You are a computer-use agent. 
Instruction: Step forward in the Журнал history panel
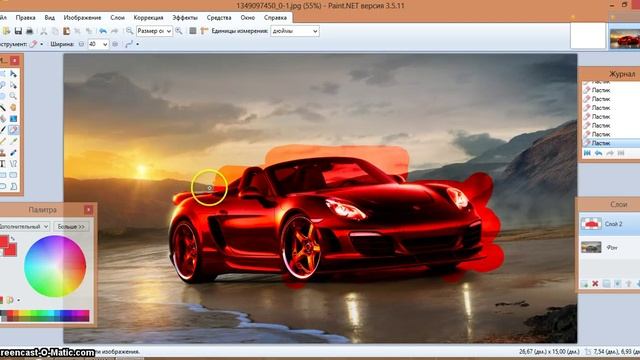tap(610, 153)
